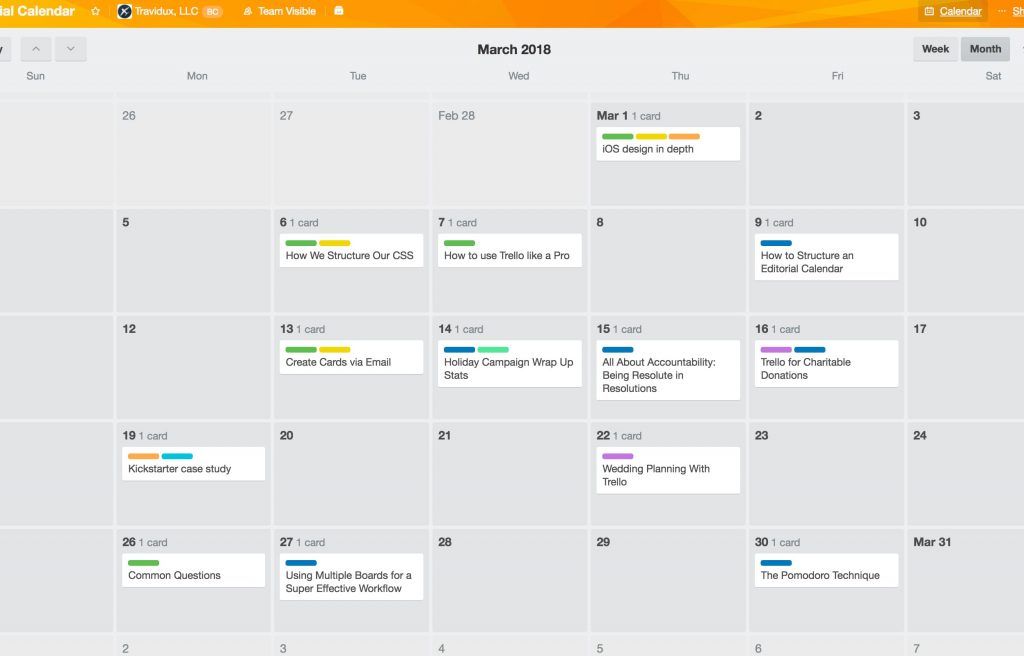Click date 12 in the Monday column
1024x656 pixels.
point(129,329)
